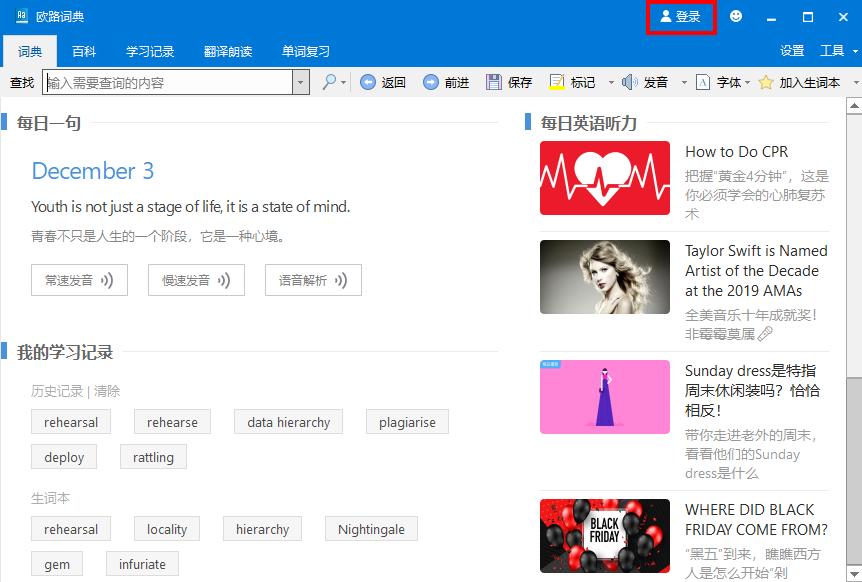This screenshot has height=582, width=862.
Task: Activate the Highlight/Mark (标记) tool
Action: [555, 82]
